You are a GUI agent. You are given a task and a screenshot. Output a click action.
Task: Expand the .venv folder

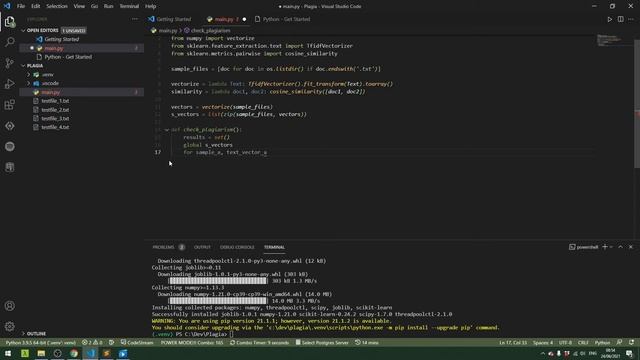(x=48, y=75)
